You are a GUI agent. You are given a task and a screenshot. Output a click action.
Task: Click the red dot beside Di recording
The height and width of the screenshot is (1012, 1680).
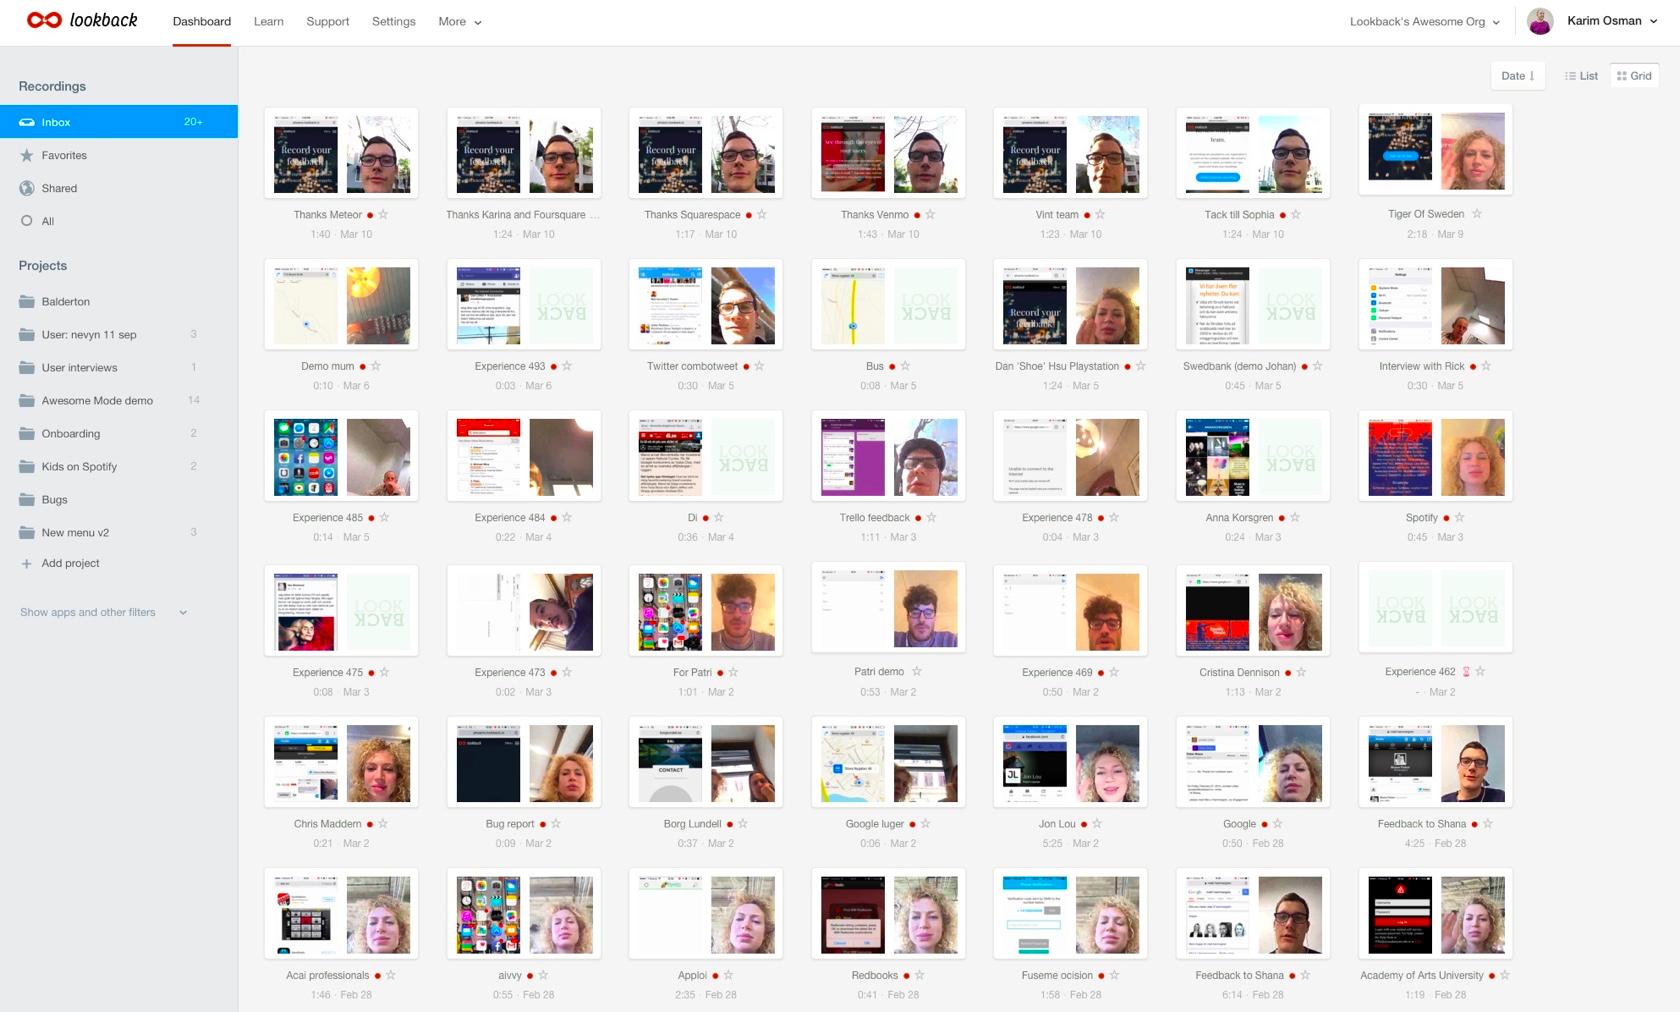706,518
